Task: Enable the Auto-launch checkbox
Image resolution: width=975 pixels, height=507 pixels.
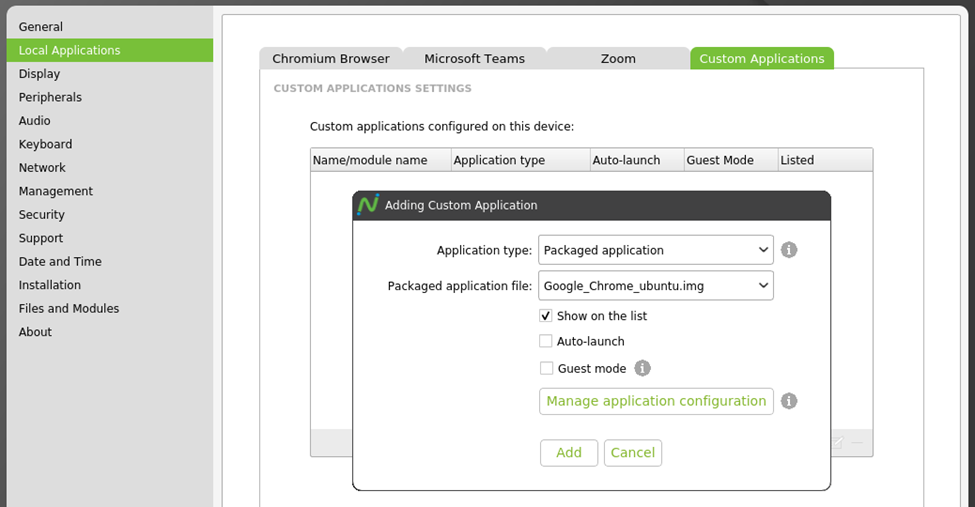Action: pyautogui.click(x=545, y=341)
